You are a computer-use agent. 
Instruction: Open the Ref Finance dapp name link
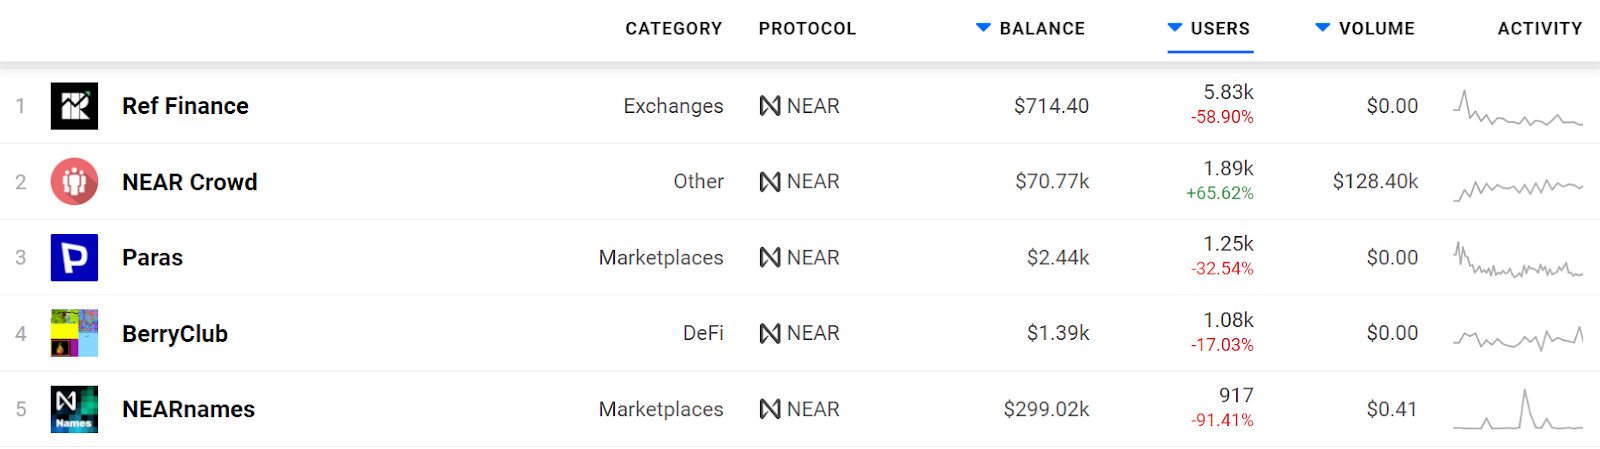coord(185,106)
